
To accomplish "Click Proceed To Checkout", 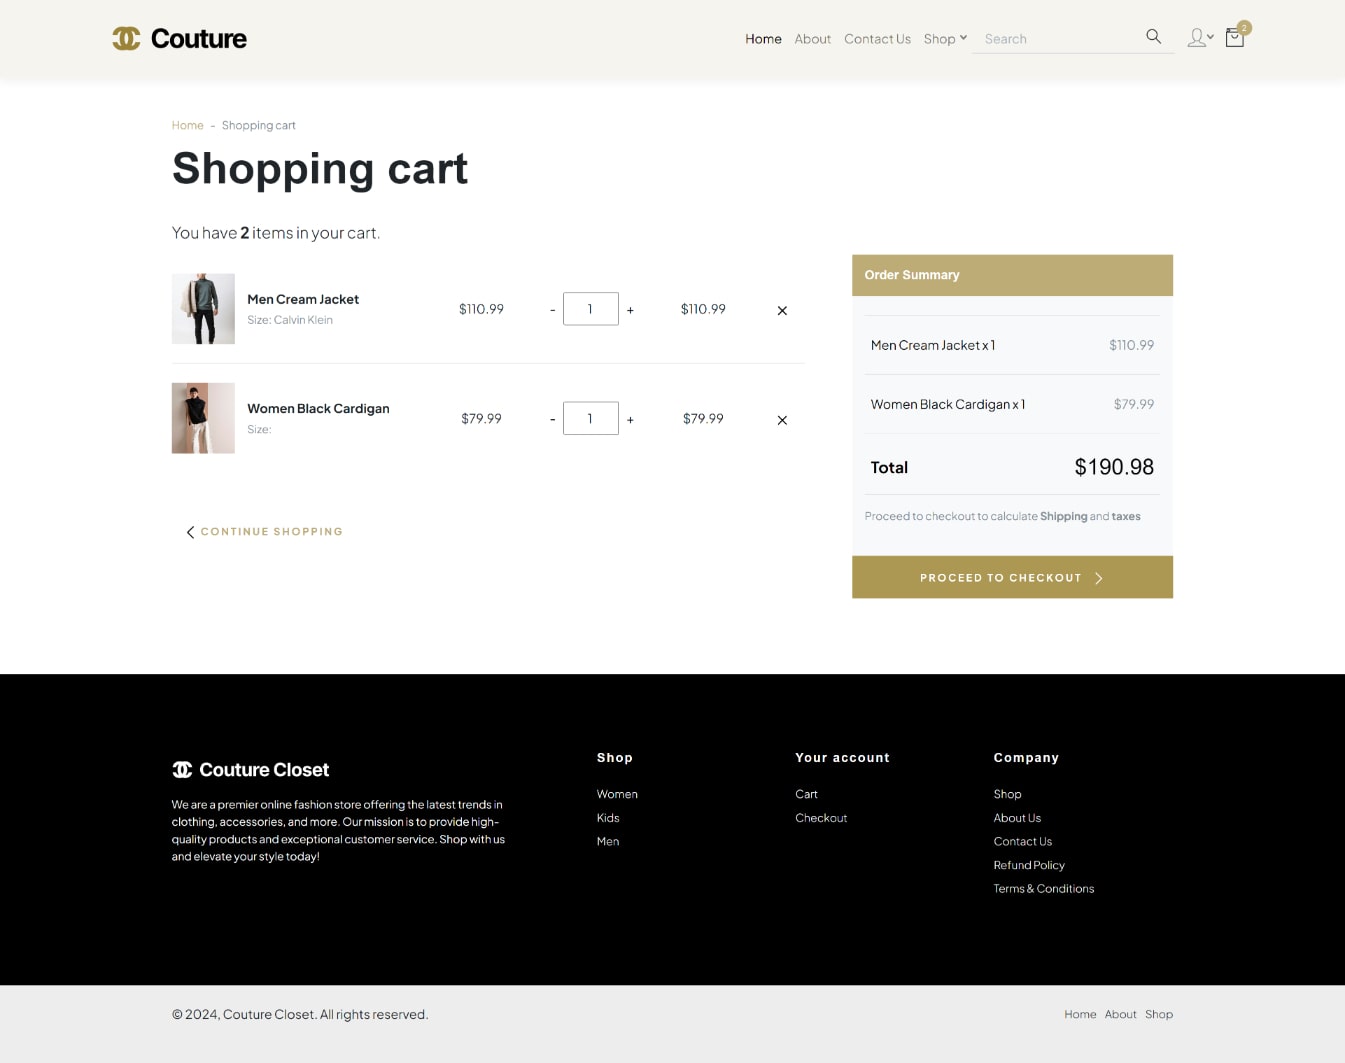I will coord(1000,577).
